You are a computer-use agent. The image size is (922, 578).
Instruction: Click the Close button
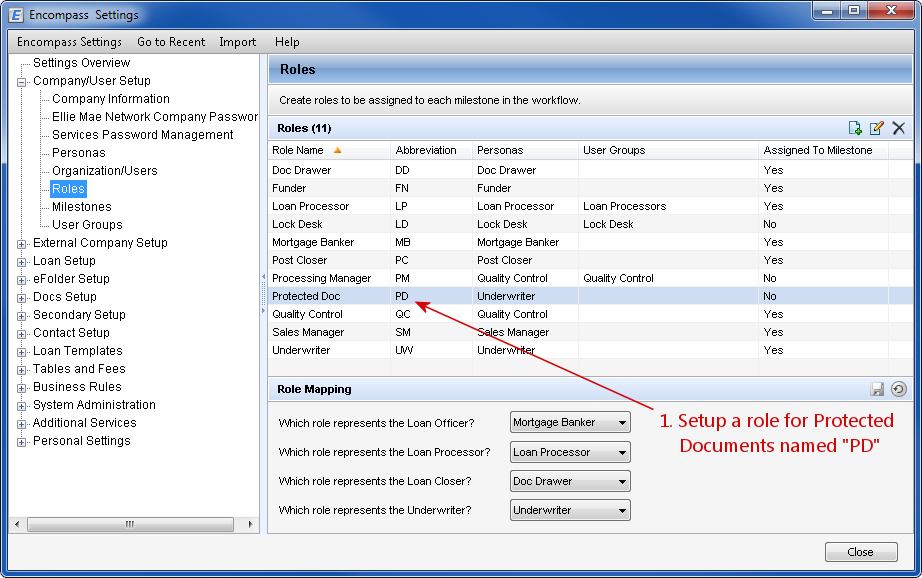tap(861, 552)
